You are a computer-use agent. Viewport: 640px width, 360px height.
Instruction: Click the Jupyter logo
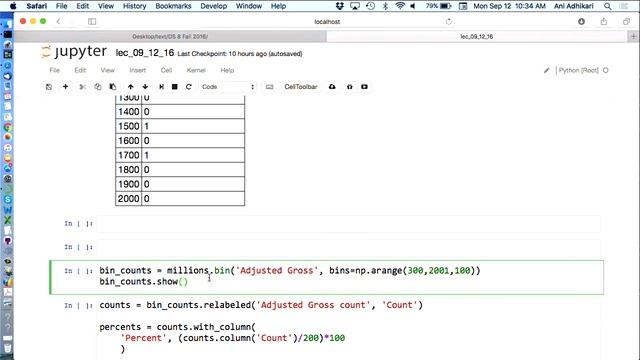74,52
